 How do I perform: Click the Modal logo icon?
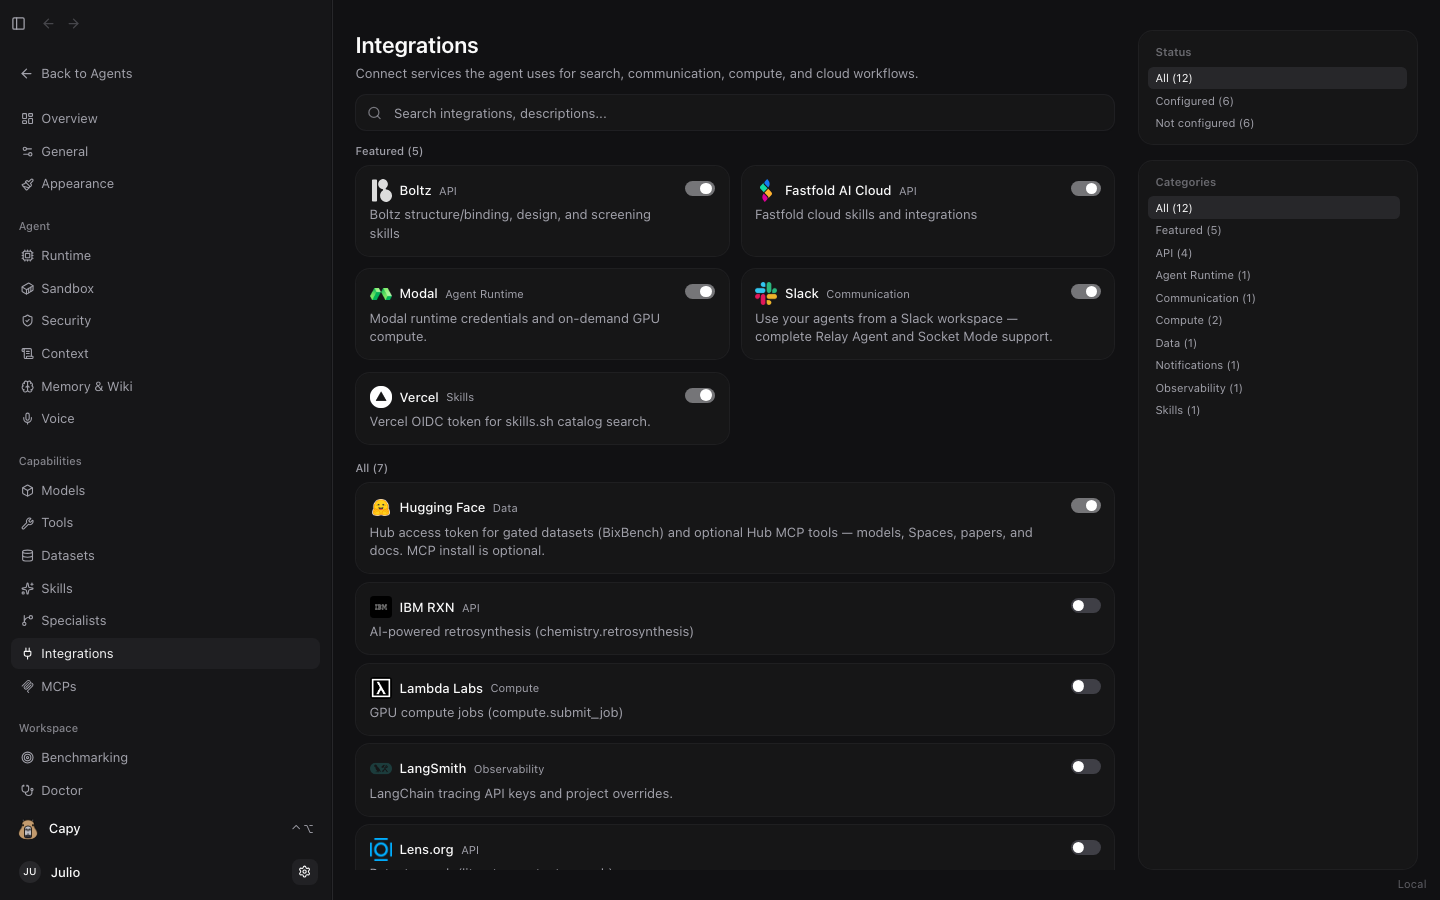381,294
